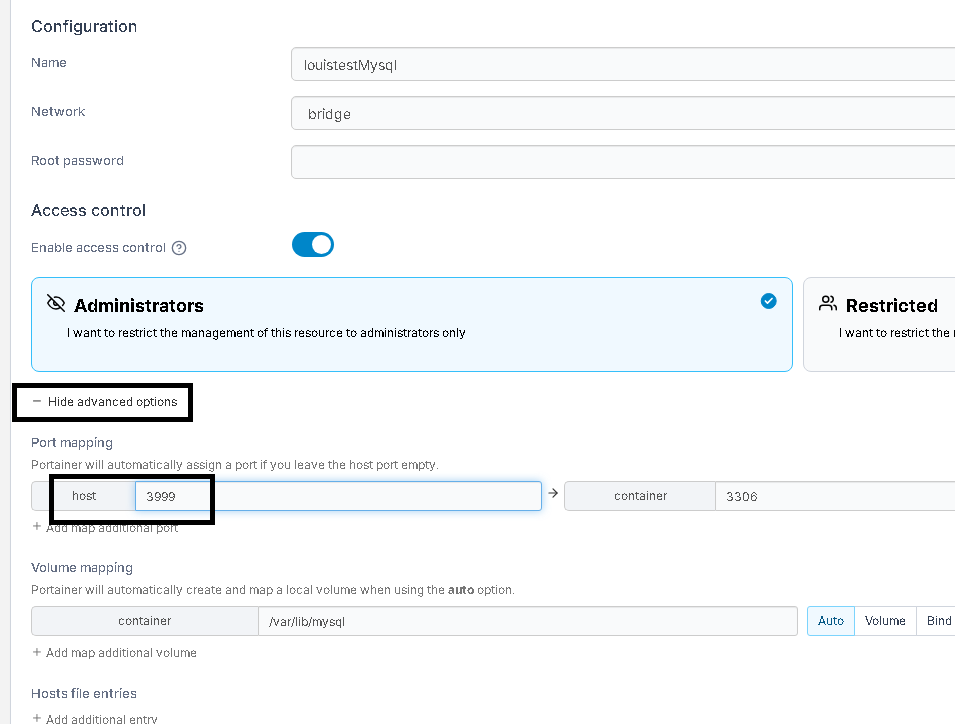Click the Administrators description about administrators only
Viewport: 955px width, 724px height.
point(266,332)
